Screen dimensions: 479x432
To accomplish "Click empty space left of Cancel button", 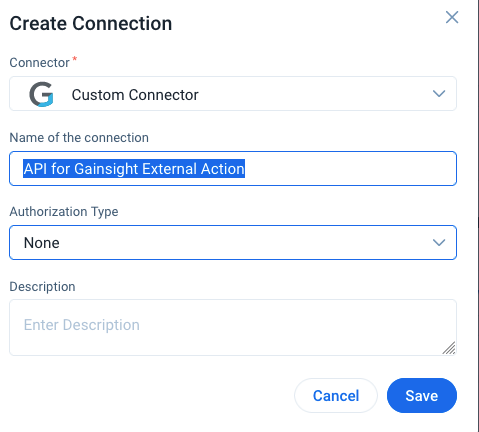I will click(x=150, y=396).
